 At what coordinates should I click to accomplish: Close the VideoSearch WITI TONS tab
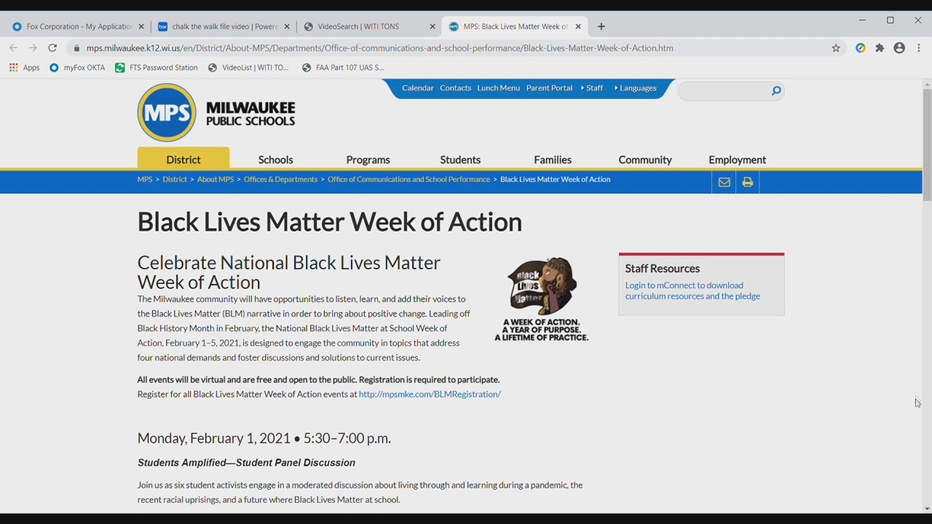432,26
